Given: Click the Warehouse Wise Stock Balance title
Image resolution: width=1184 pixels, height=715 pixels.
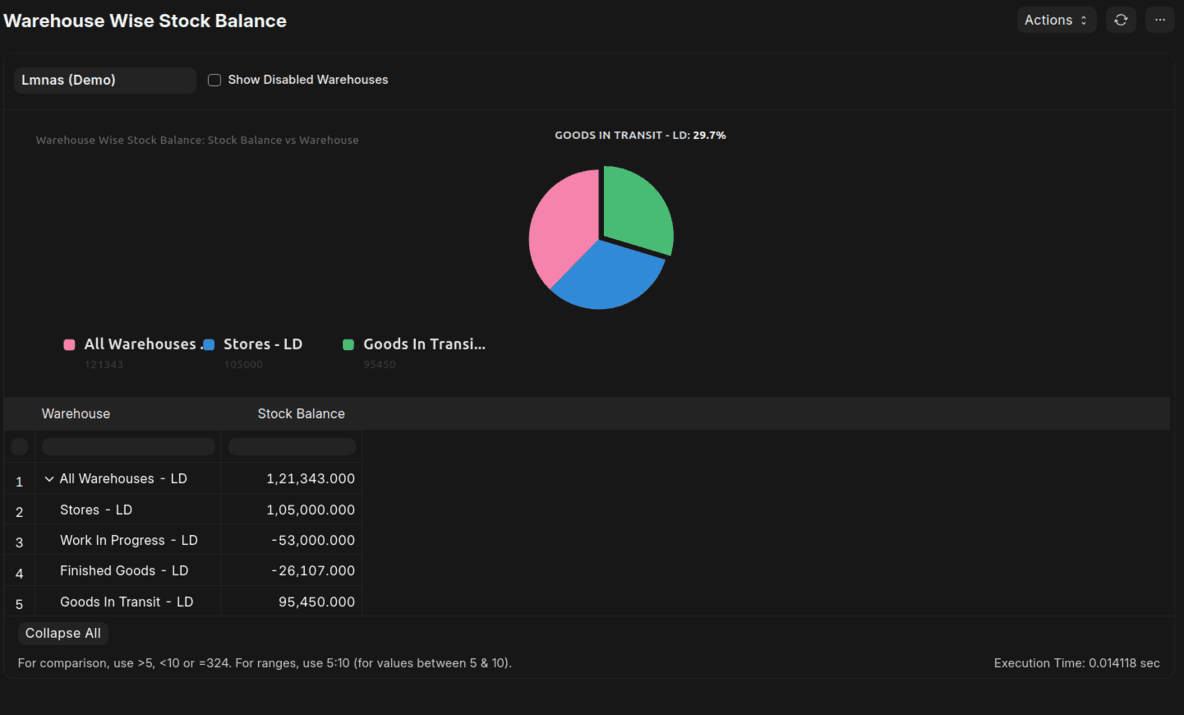Looking at the screenshot, I should [144, 20].
